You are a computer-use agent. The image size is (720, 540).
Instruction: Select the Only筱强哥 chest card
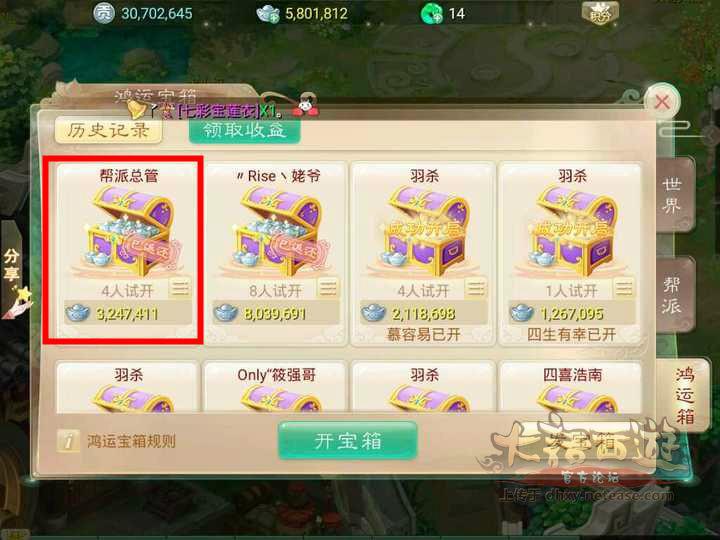(276, 387)
